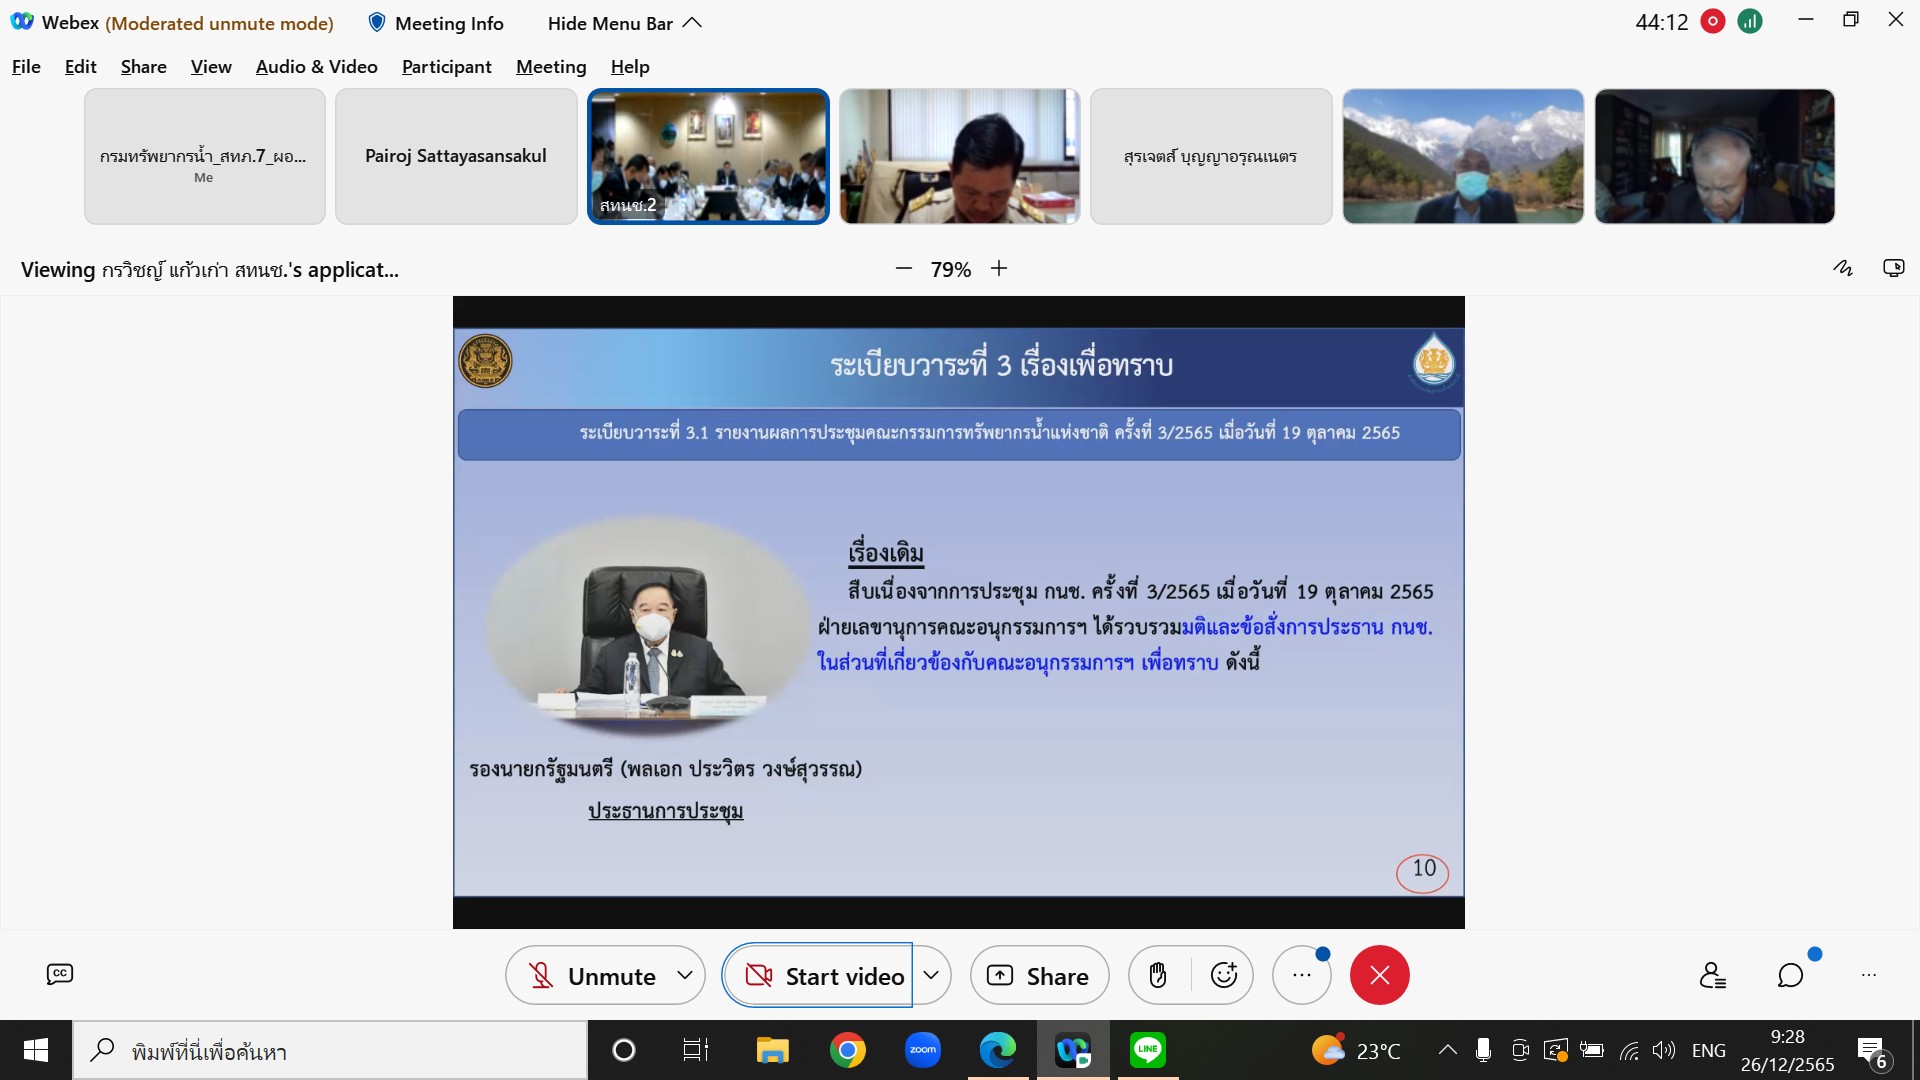Open the green connection statistics icon

tap(1750, 21)
